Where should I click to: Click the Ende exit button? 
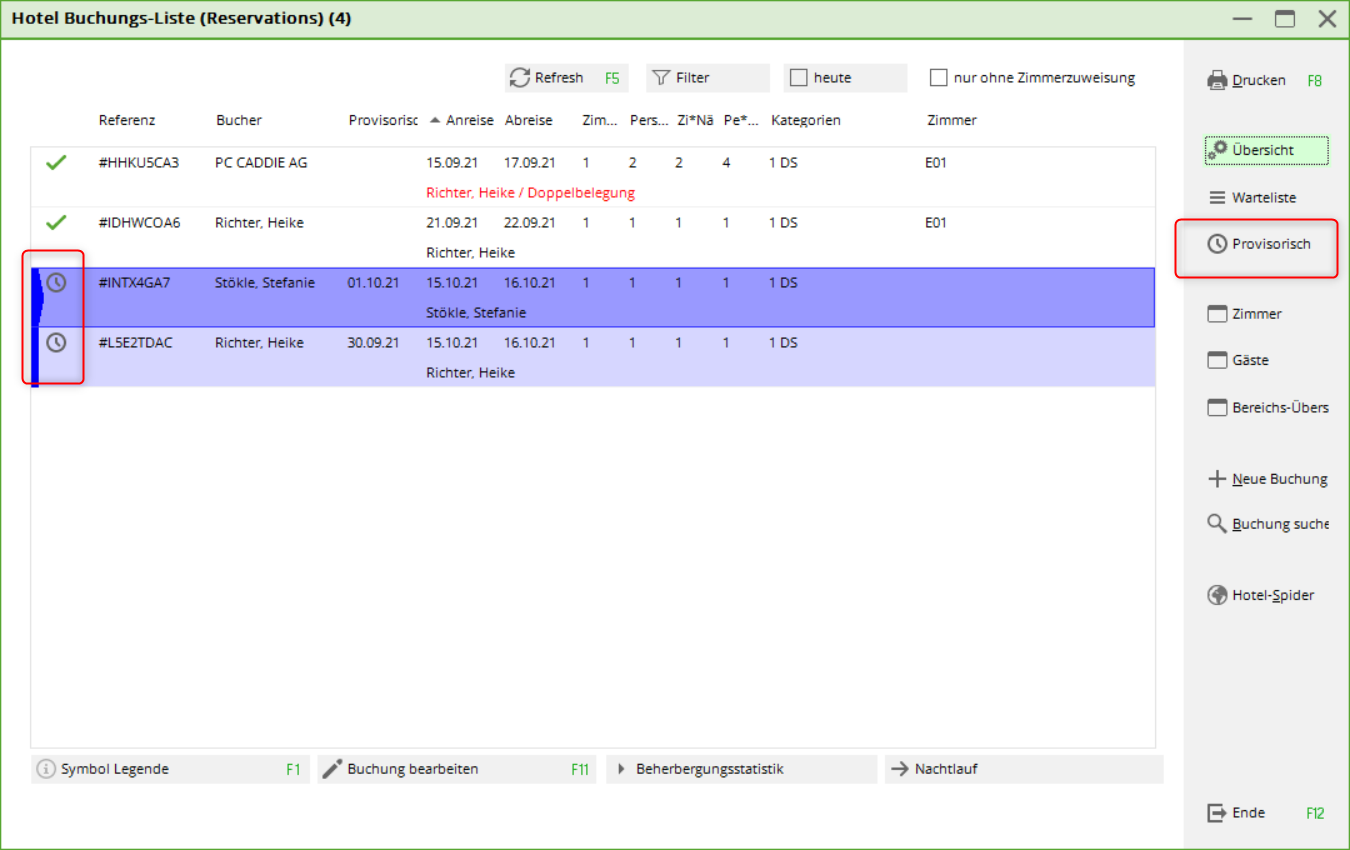1237,813
